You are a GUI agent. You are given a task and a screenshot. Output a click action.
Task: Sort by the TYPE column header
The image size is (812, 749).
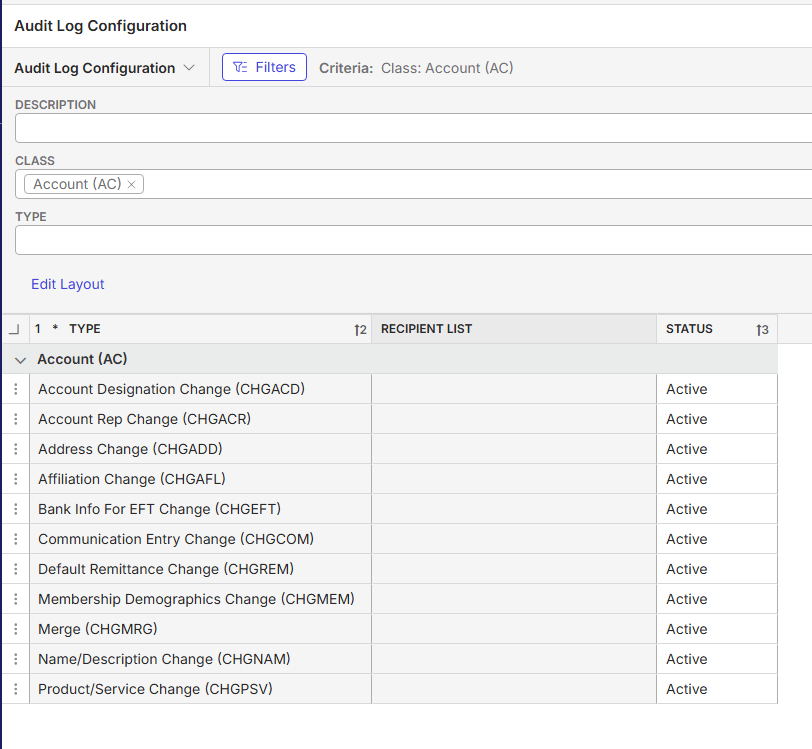click(x=200, y=329)
